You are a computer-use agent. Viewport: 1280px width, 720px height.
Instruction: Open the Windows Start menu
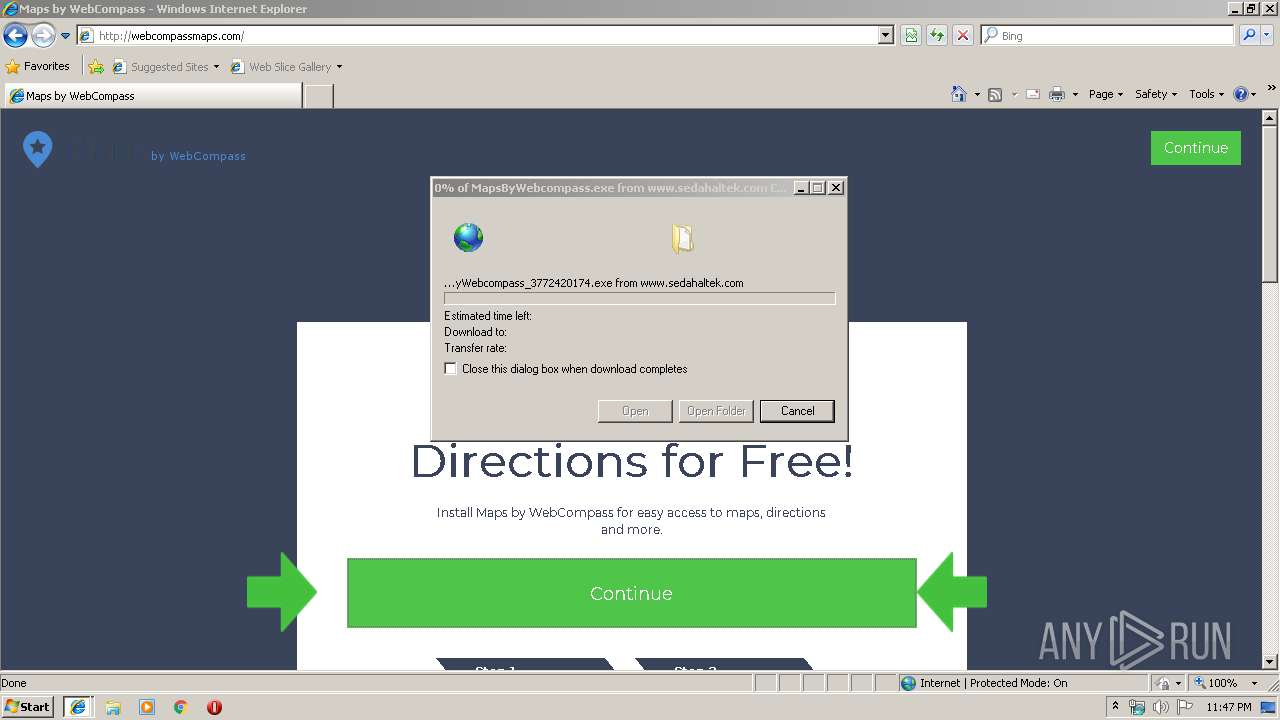pyautogui.click(x=28, y=707)
